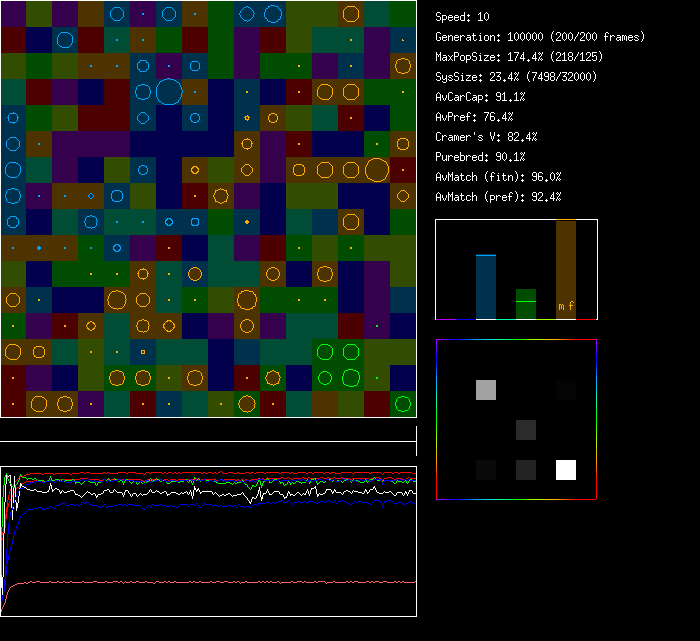Select the green bar in the histogram

[x=526, y=304]
